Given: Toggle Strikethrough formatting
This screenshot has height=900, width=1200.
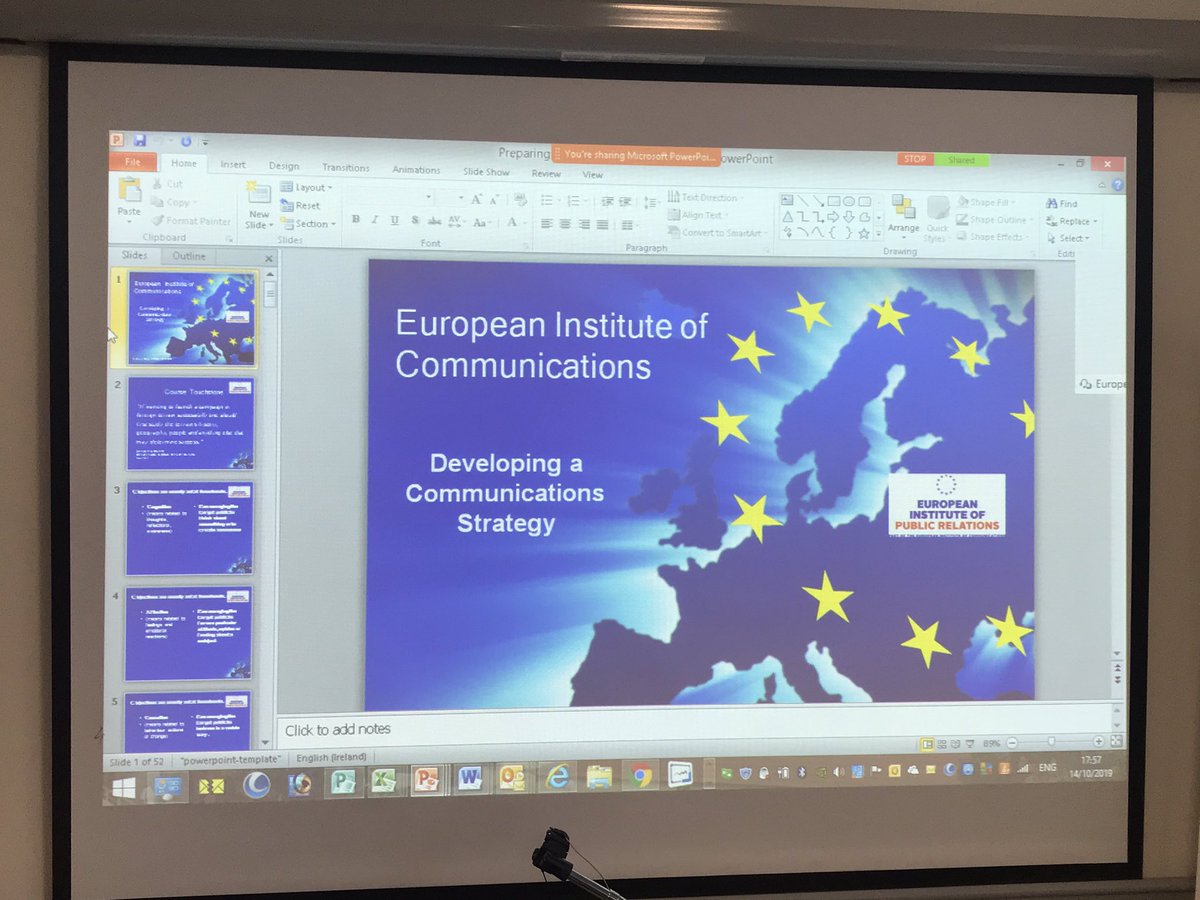Looking at the screenshot, I should pyautogui.click(x=434, y=222).
